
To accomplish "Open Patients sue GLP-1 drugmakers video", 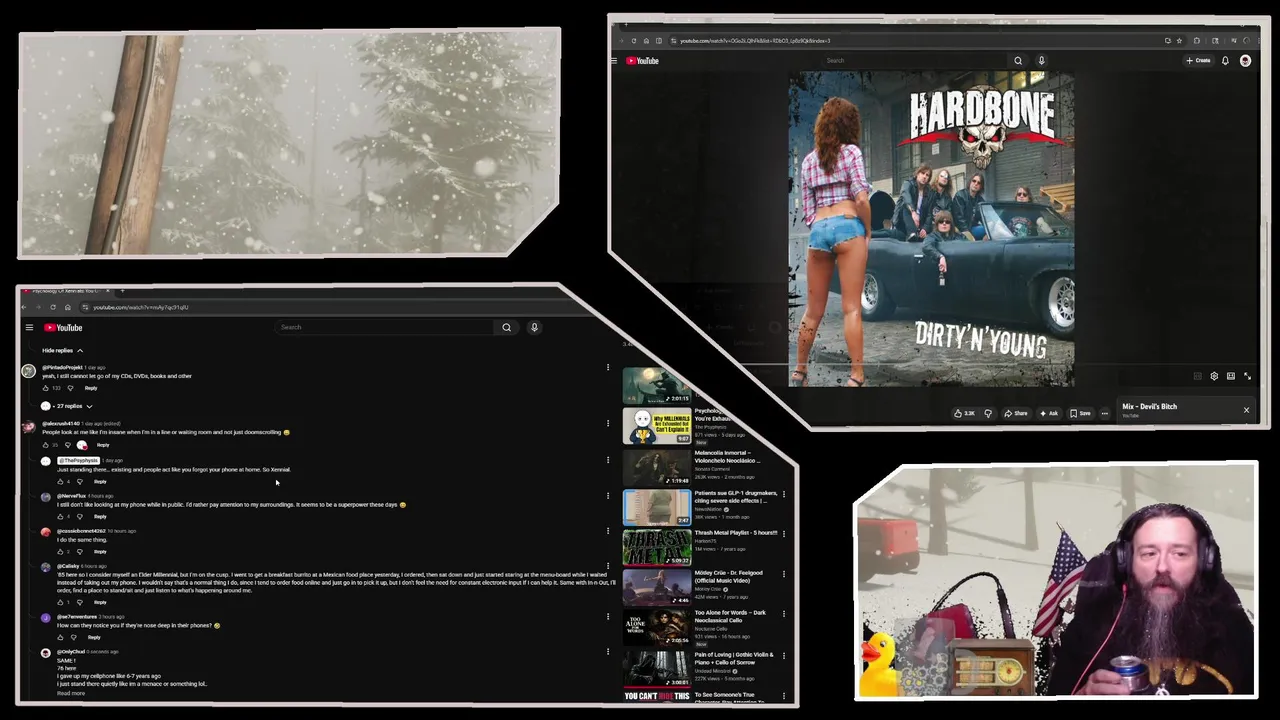I will (x=656, y=507).
